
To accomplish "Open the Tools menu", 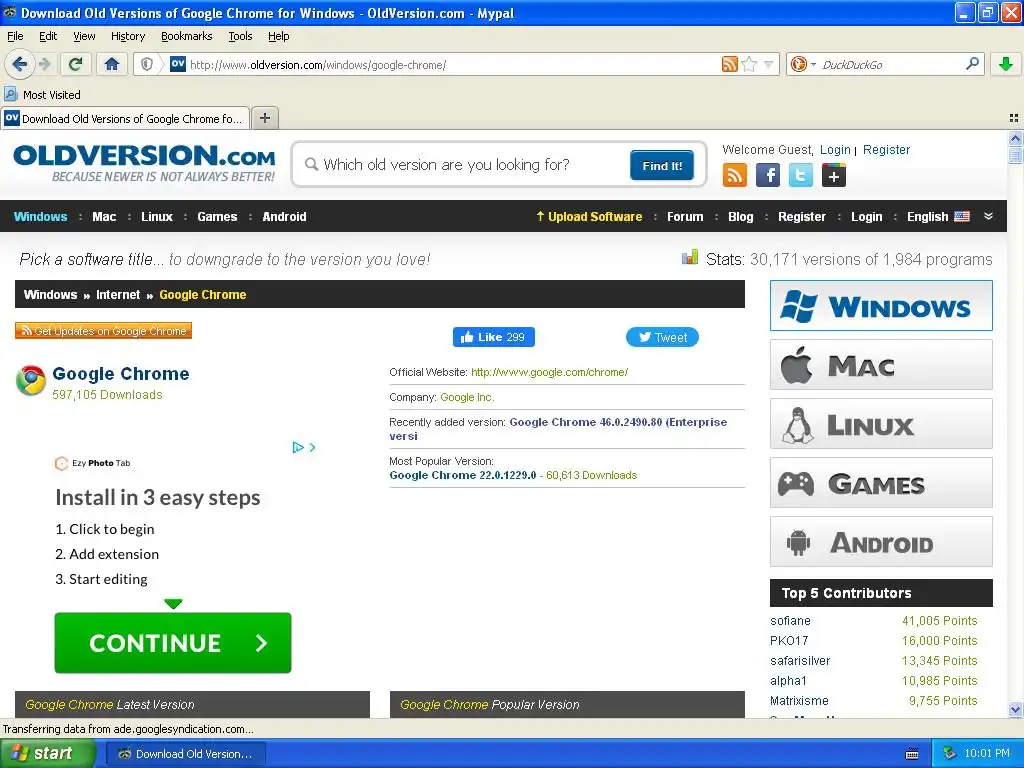I will pos(240,36).
